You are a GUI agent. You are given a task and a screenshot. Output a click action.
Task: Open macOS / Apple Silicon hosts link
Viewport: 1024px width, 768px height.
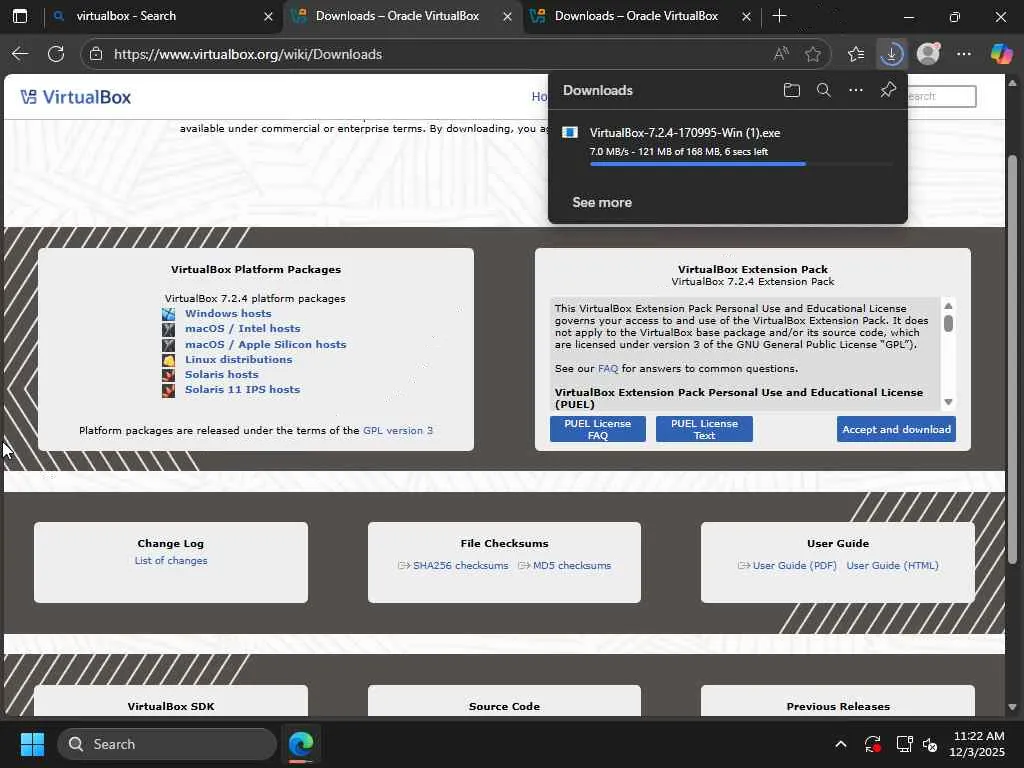click(265, 344)
